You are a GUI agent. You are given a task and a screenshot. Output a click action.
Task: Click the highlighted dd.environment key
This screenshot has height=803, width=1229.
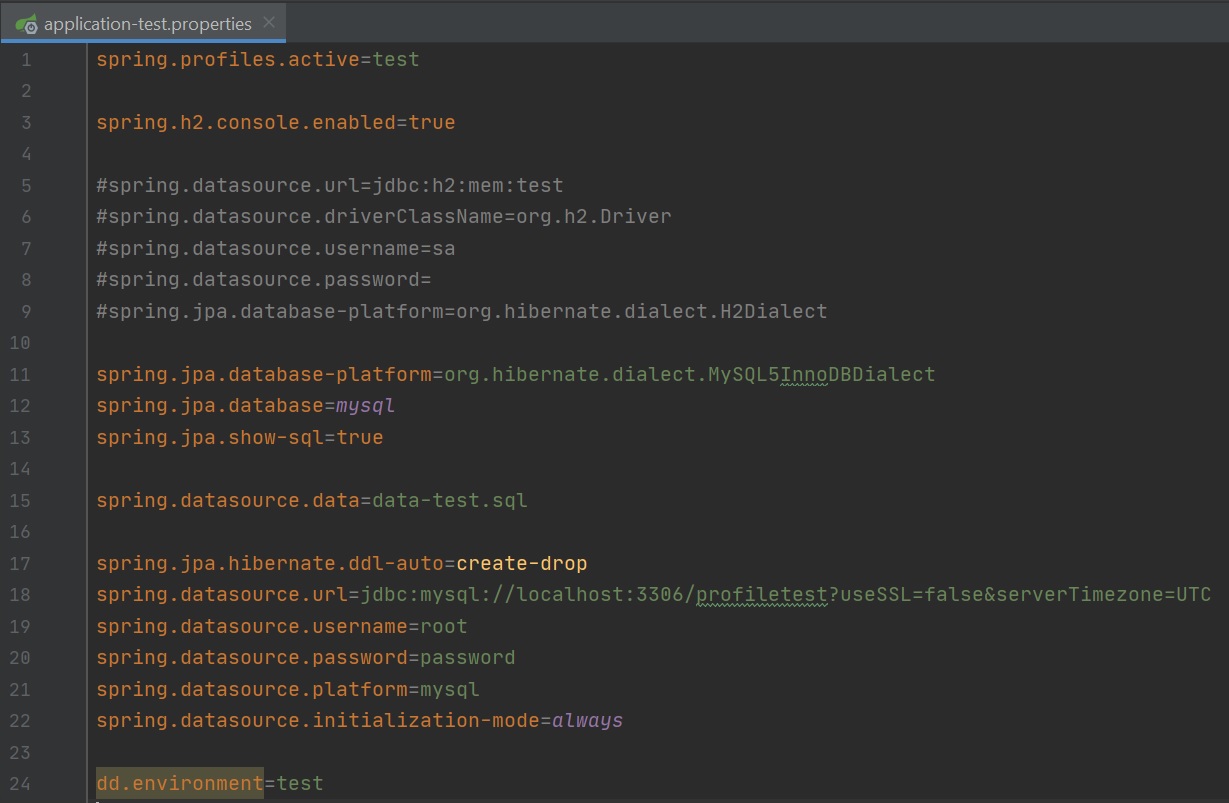(x=180, y=784)
